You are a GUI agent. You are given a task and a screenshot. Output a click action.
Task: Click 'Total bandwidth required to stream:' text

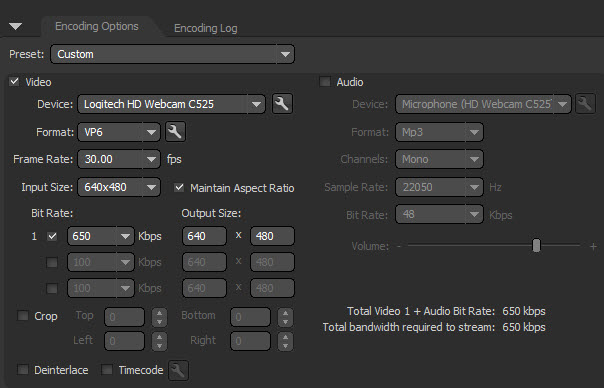point(409,327)
